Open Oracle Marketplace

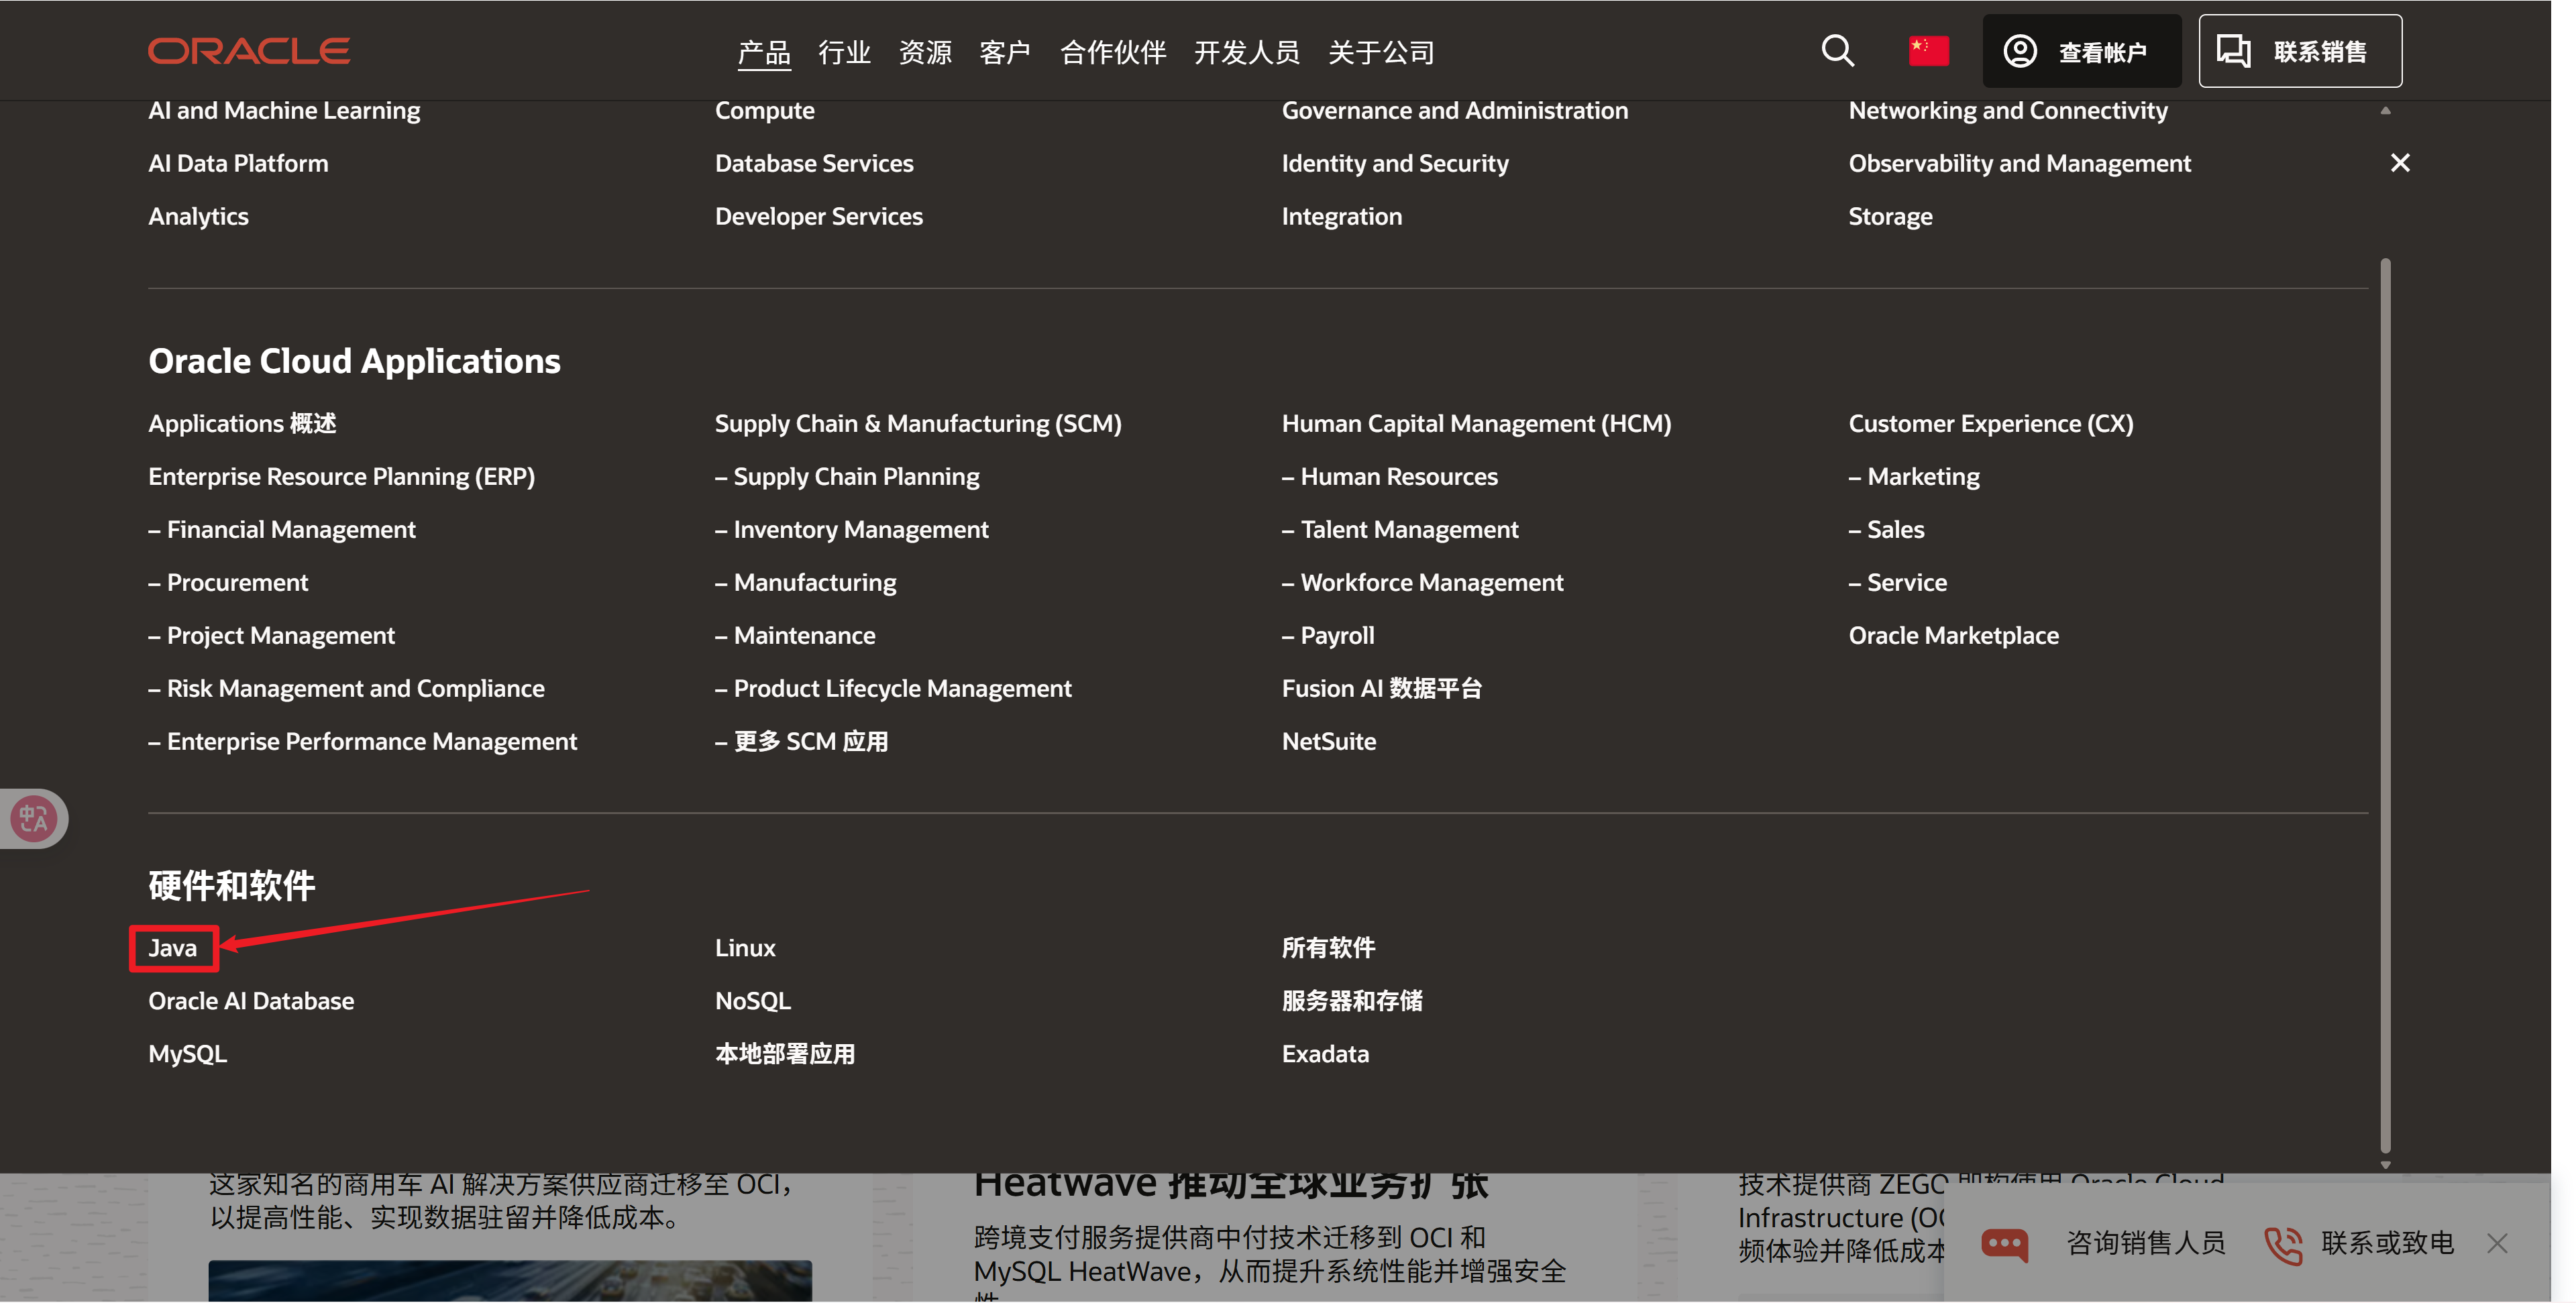point(1954,635)
